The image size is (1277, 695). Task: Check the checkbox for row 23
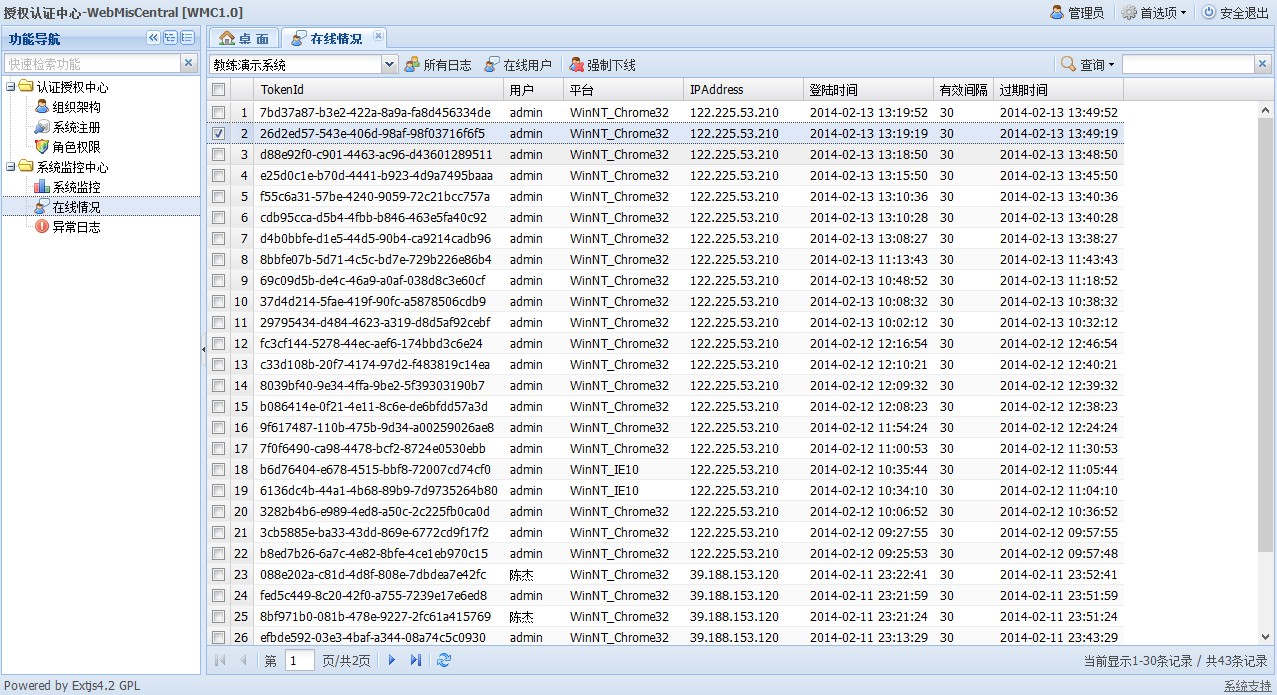(x=218, y=574)
